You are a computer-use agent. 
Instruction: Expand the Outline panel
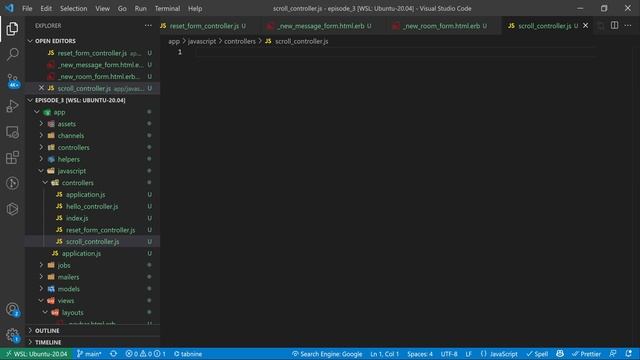point(47,331)
